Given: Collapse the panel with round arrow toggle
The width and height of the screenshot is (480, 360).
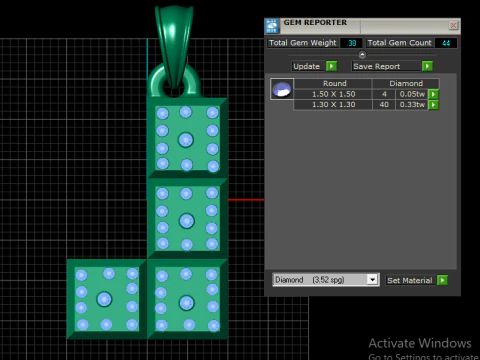Looking at the screenshot, I should (362, 54).
